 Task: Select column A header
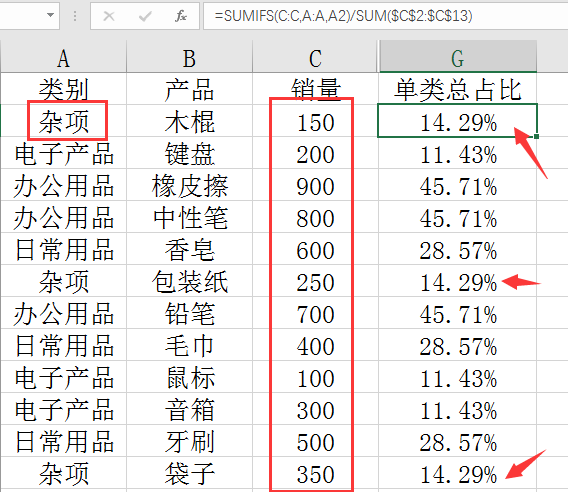(63, 57)
